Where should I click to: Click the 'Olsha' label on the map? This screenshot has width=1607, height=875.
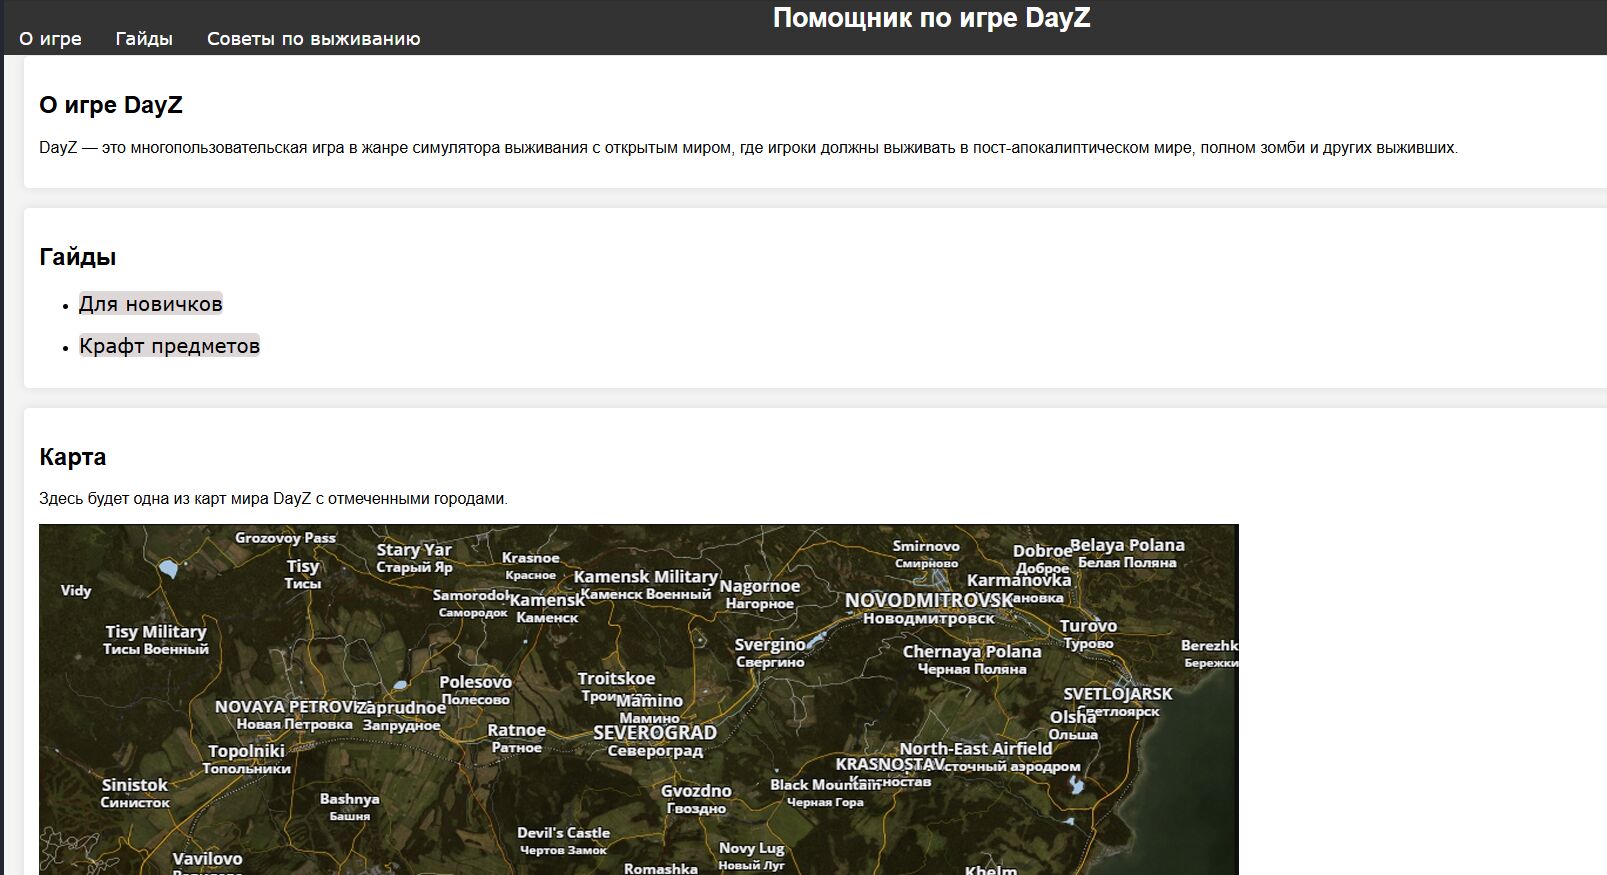(x=1073, y=717)
